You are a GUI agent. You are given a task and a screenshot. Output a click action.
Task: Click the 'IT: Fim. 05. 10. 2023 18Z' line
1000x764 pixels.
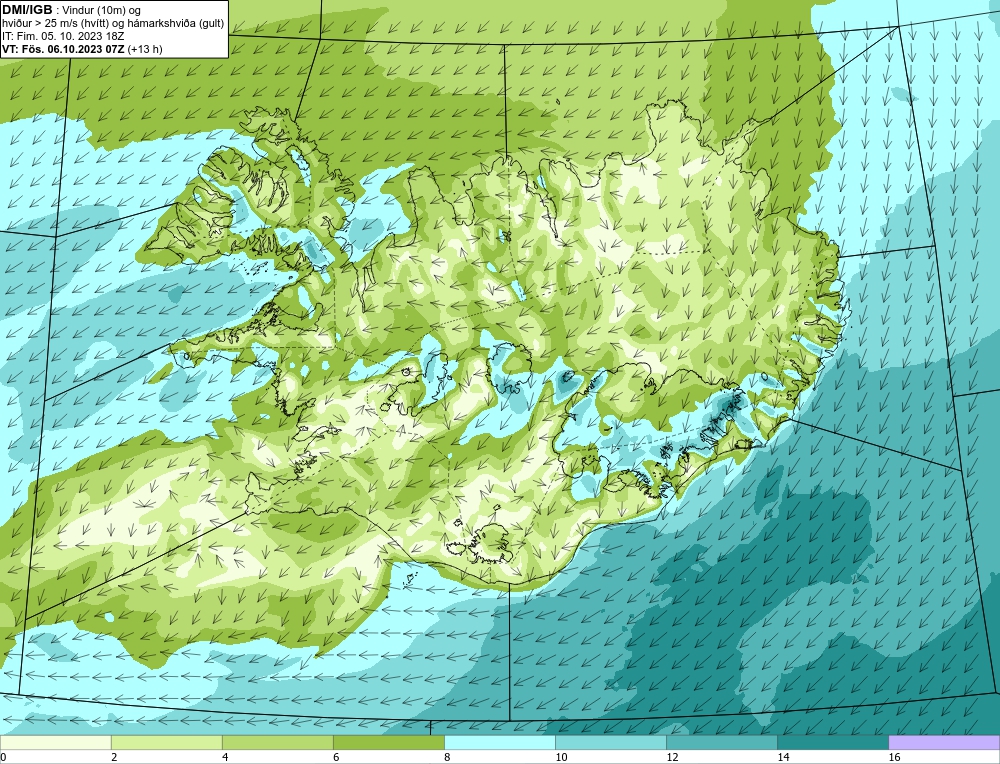pyautogui.click(x=63, y=36)
